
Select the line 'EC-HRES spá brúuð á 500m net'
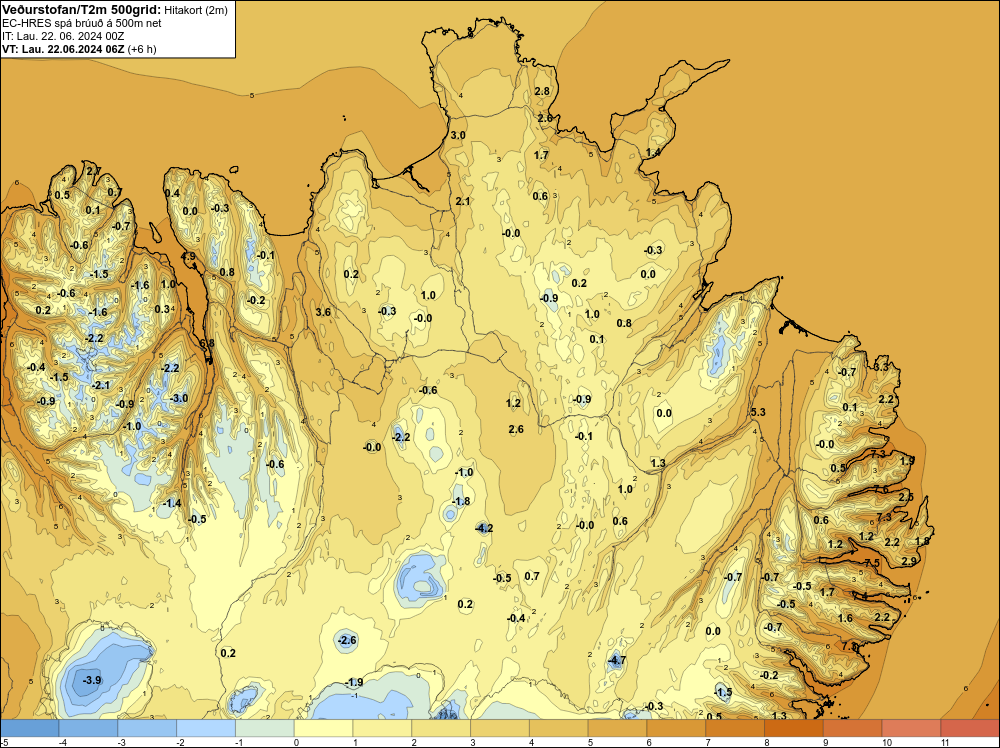point(82,23)
